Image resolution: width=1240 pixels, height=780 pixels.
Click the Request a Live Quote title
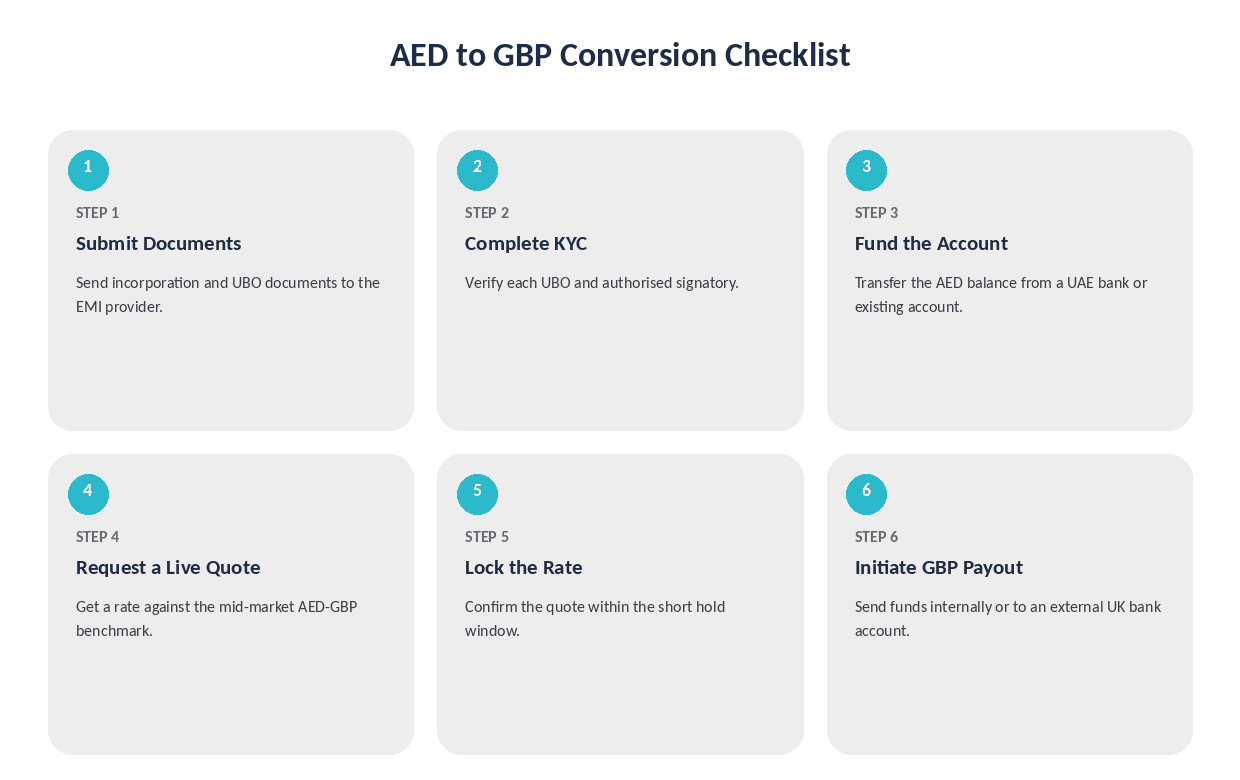pos(168,567)
